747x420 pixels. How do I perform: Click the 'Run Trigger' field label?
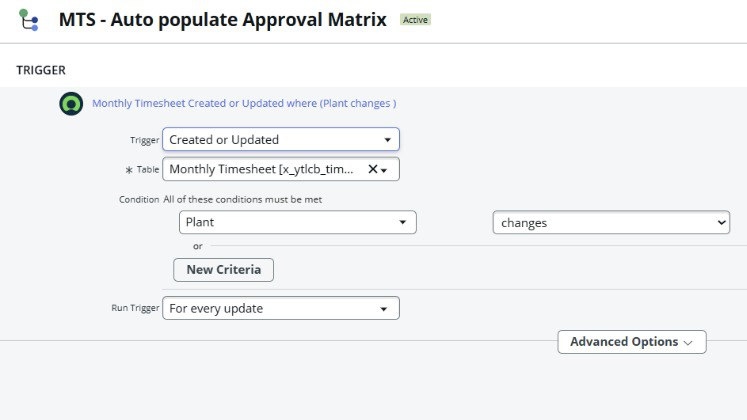tap(134, 309)
